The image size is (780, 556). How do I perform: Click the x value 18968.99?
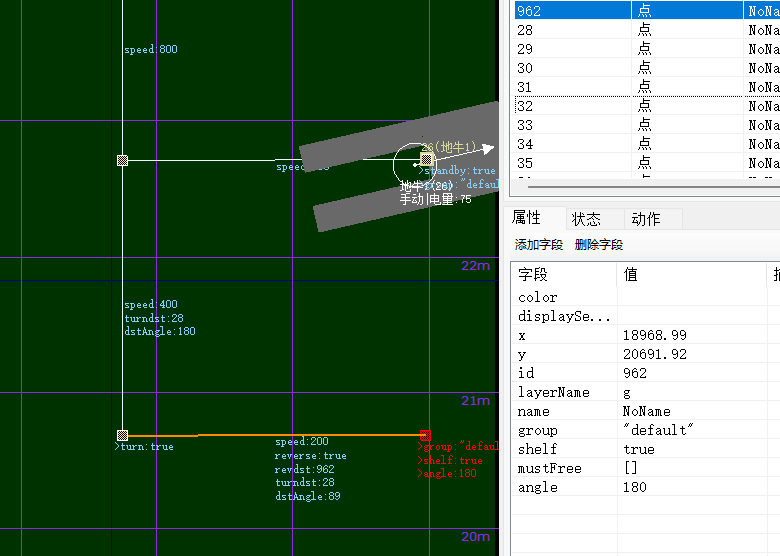coord(690,335)
